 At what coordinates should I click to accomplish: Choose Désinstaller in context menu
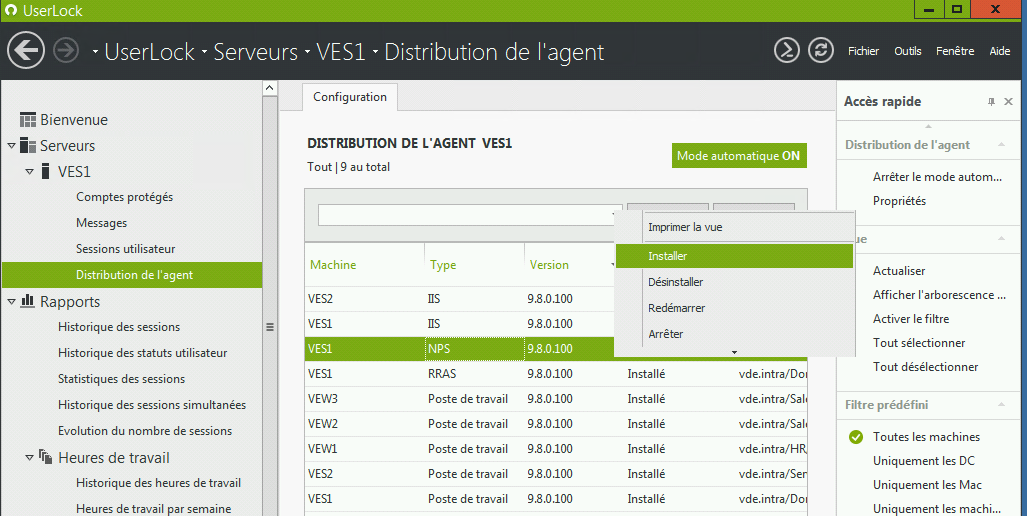pyautogui.click(x=735, y=282)
